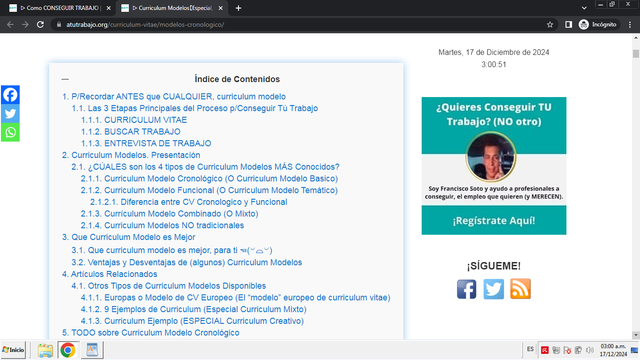Click the address bar URL field
This screenshot has height=360, width=640.
298,24
